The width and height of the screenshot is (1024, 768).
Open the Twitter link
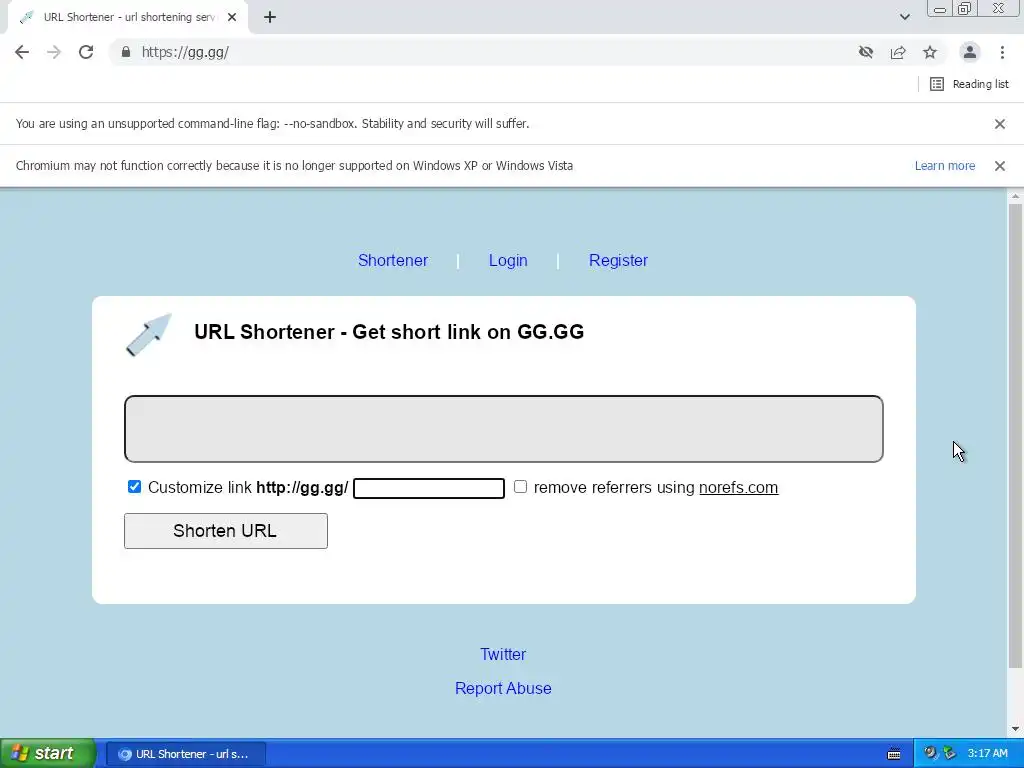(x=503, y=654)
